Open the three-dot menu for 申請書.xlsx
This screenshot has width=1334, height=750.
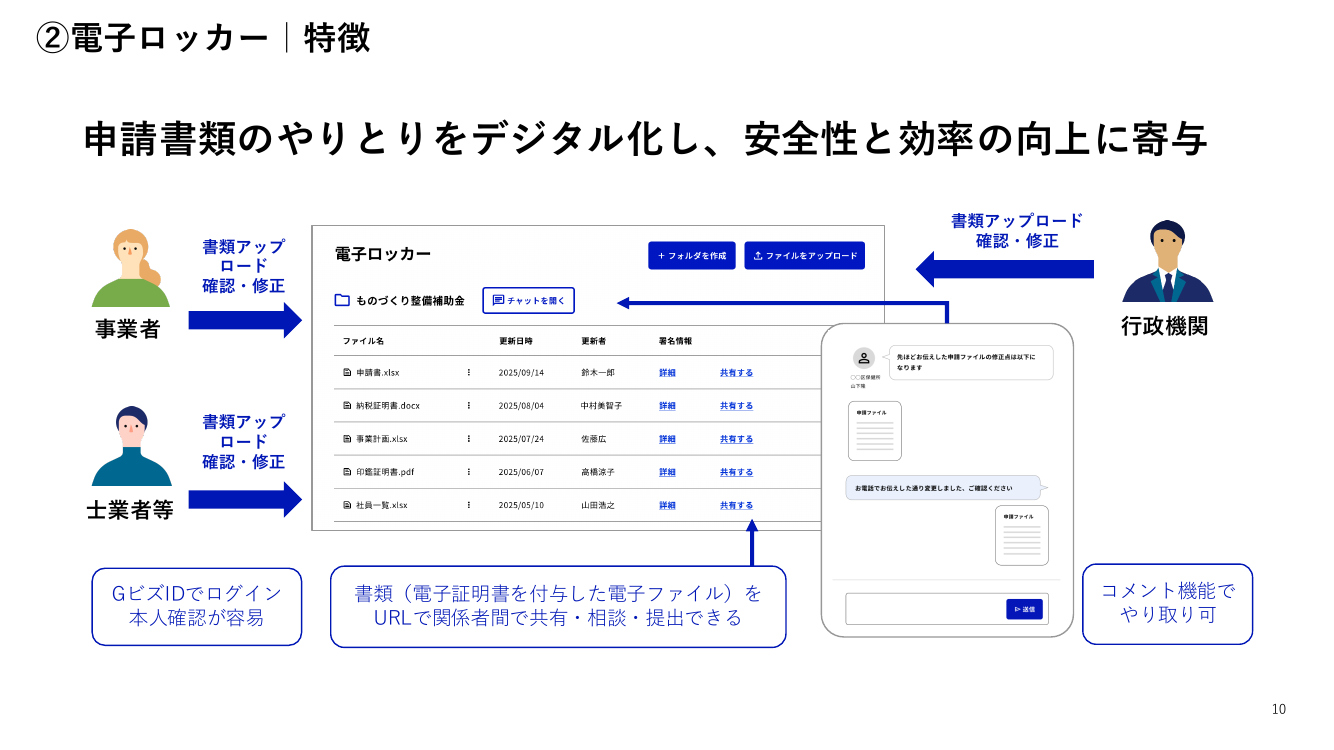coord(468,373)
